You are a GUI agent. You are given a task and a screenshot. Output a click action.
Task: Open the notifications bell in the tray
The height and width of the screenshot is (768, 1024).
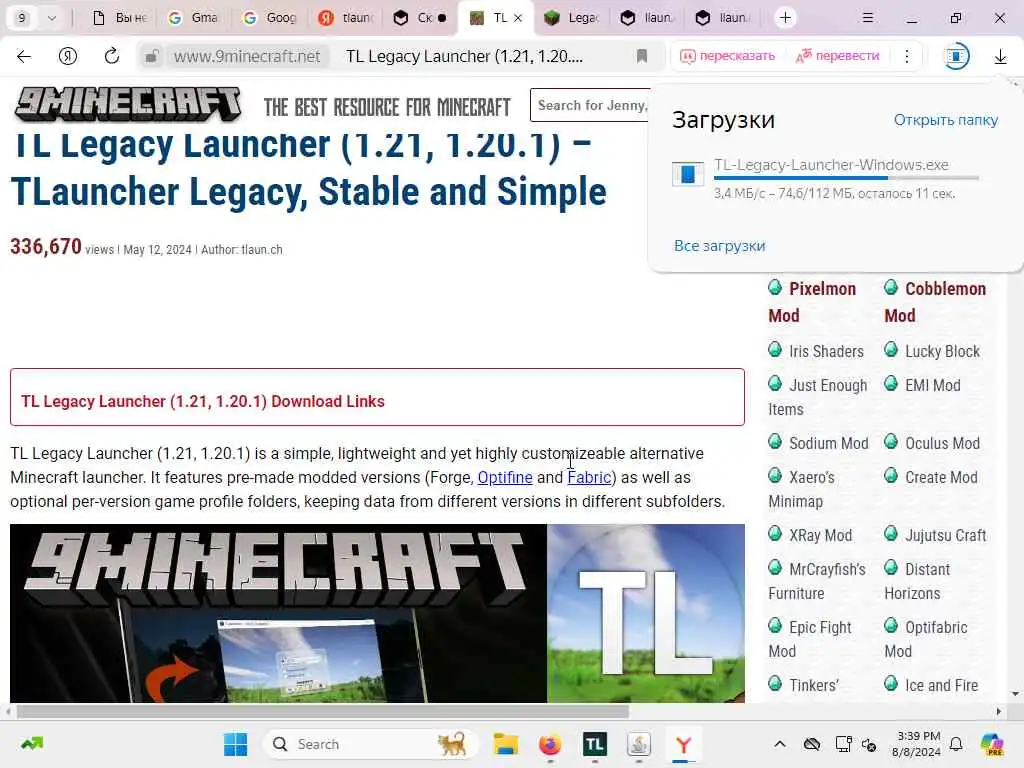point(956,744)
